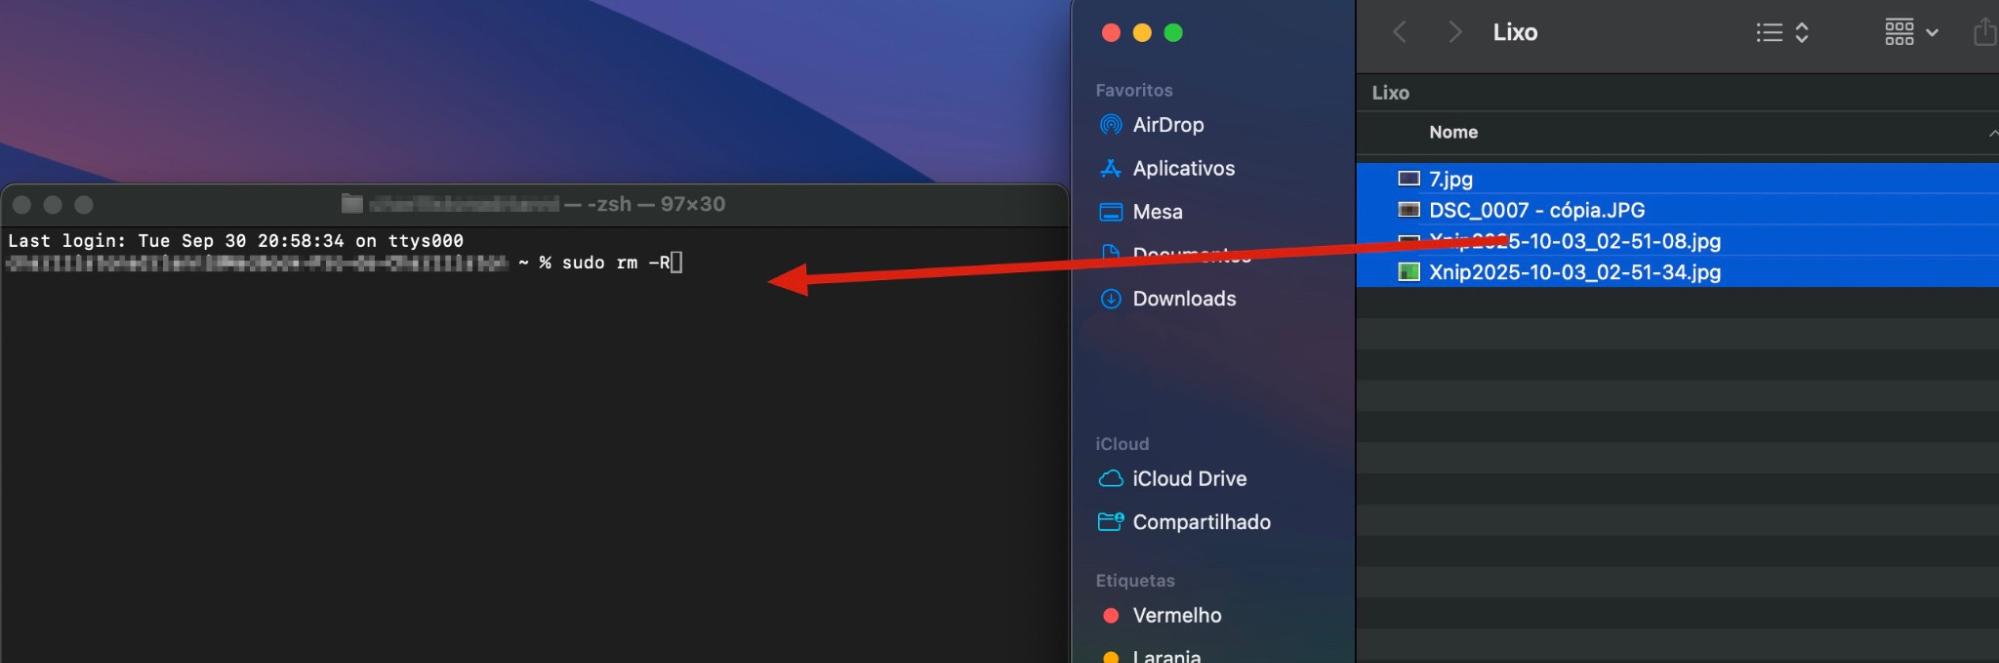Click the AirDrop sidebar icon
The height and width of the screenshot is (663, 1999).
coord(1110,125)
